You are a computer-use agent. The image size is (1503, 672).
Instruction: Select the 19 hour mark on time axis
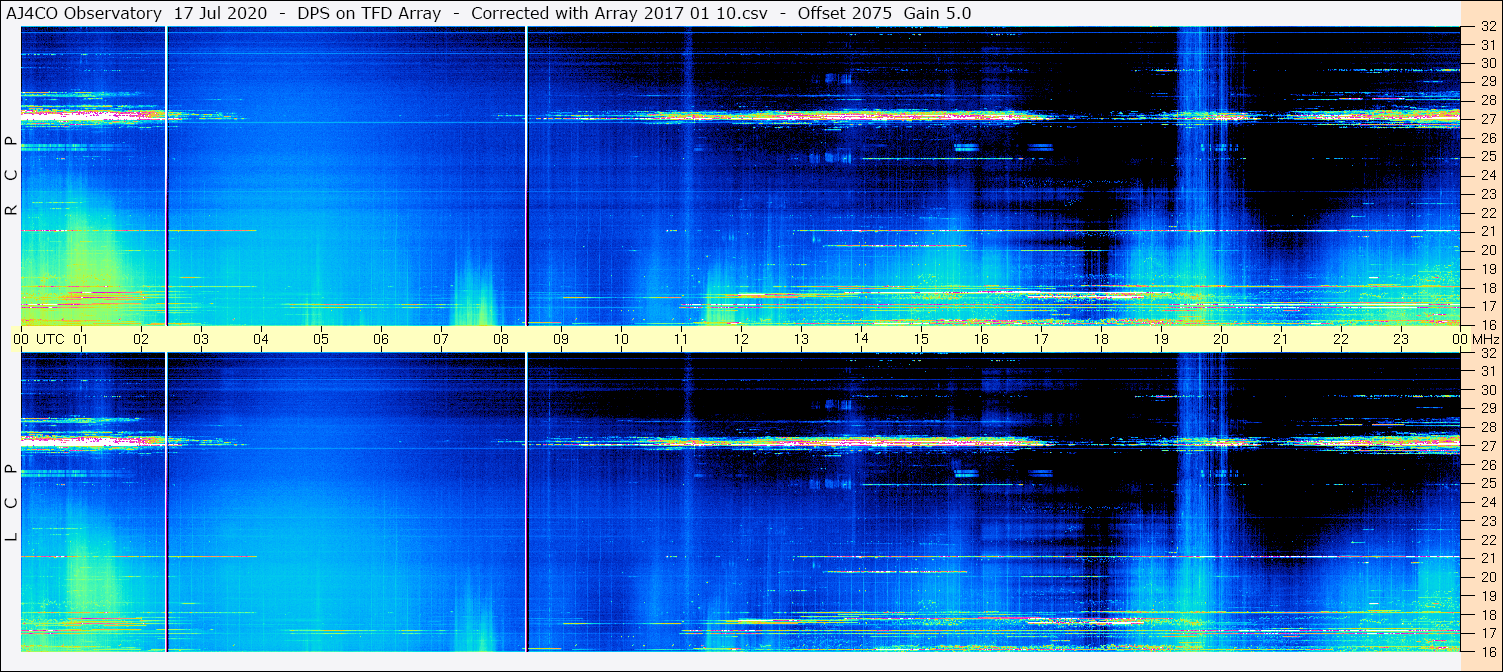point(1161,339)
